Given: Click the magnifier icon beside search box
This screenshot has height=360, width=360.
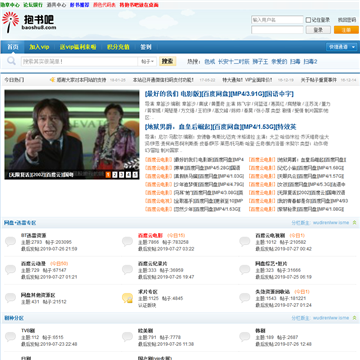Looking at the screenshot, I should point(11,61).
